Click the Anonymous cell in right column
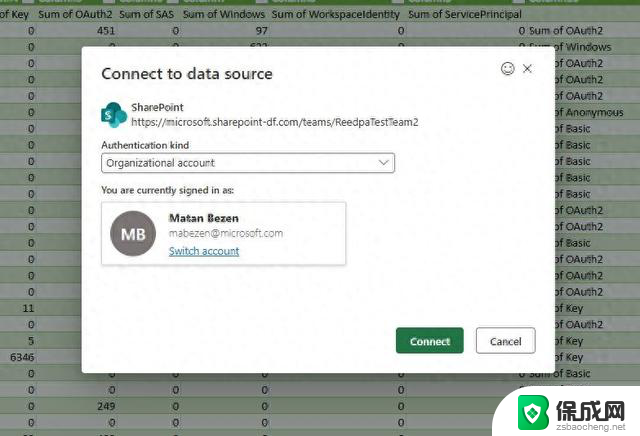The width and height of the screenshot is (640, 436). (589, 112)
